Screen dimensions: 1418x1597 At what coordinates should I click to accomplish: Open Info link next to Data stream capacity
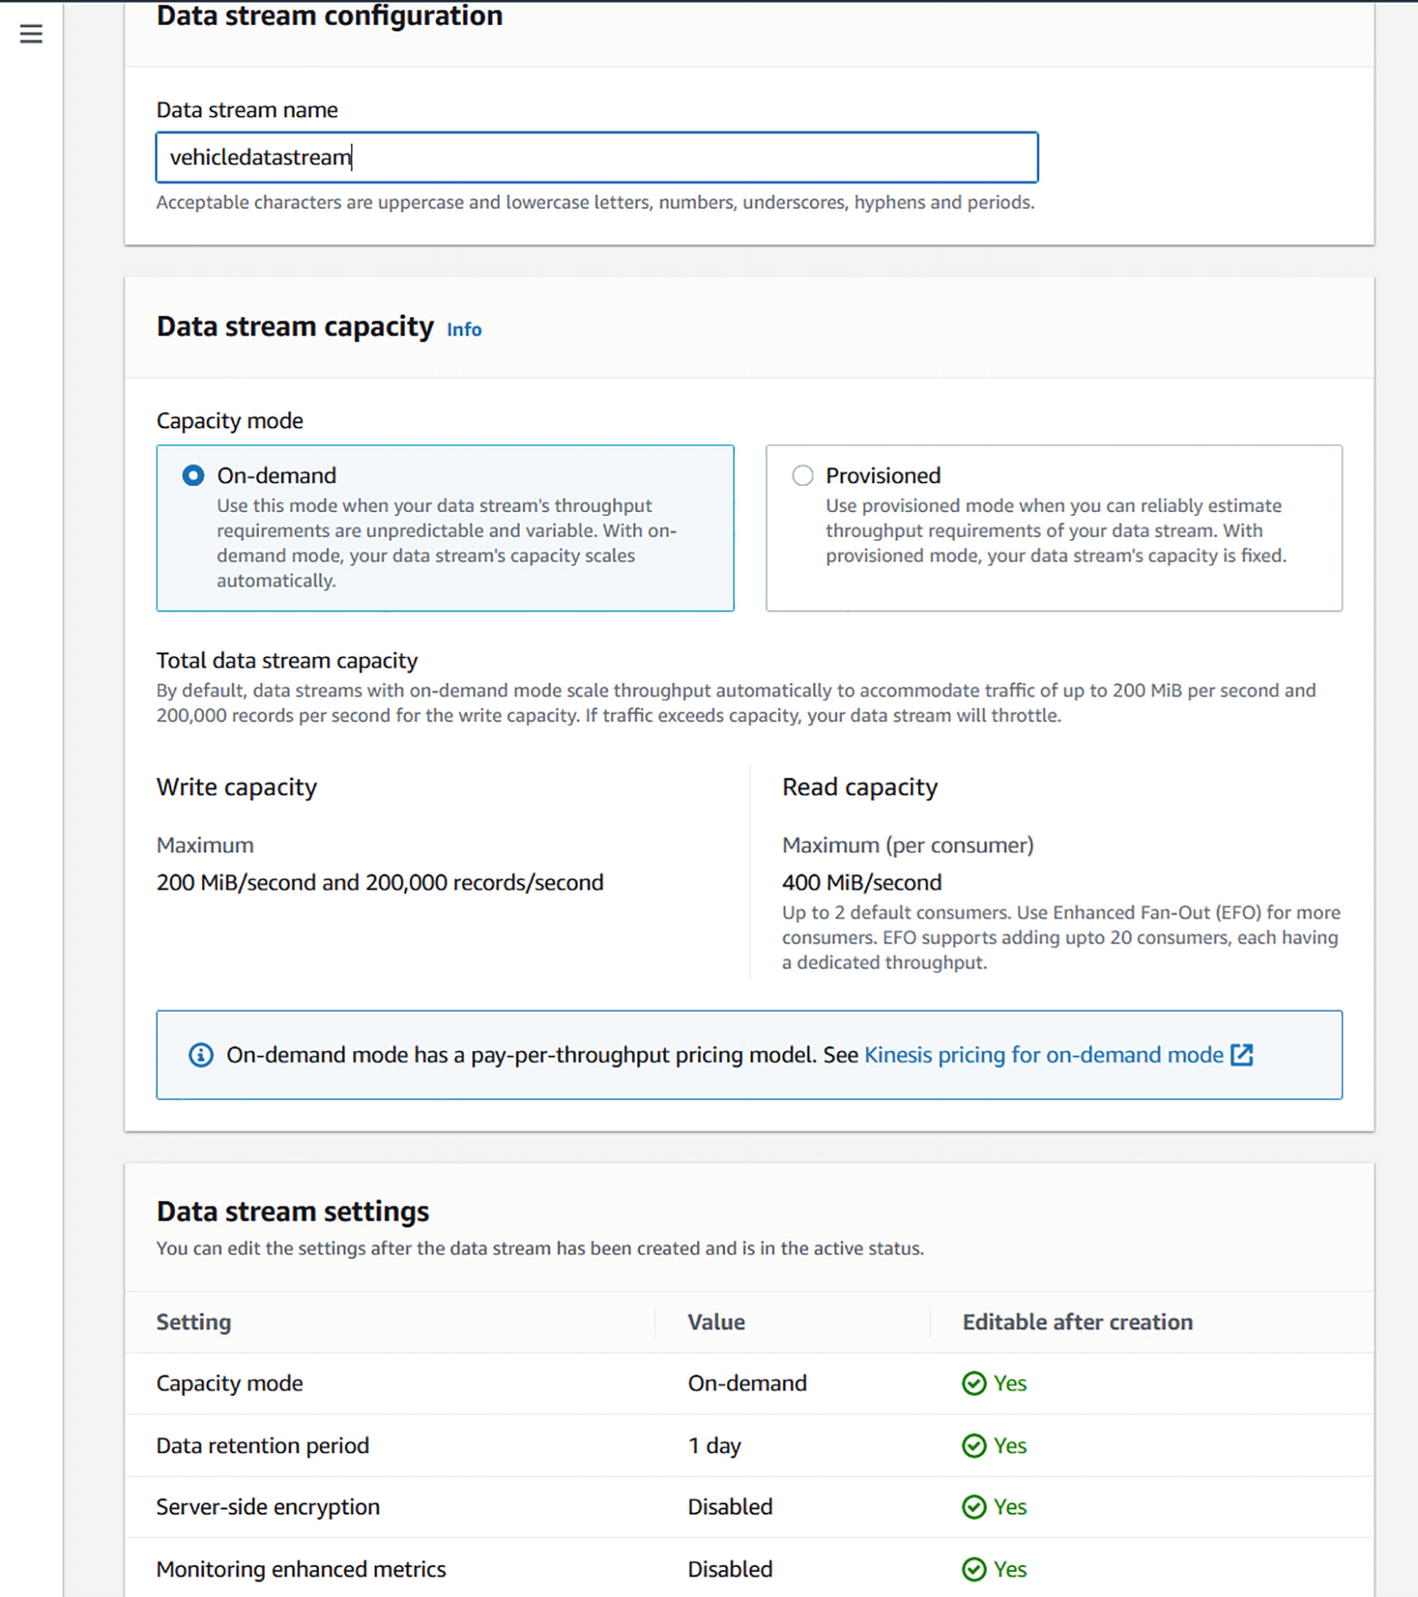click(464, 330)
